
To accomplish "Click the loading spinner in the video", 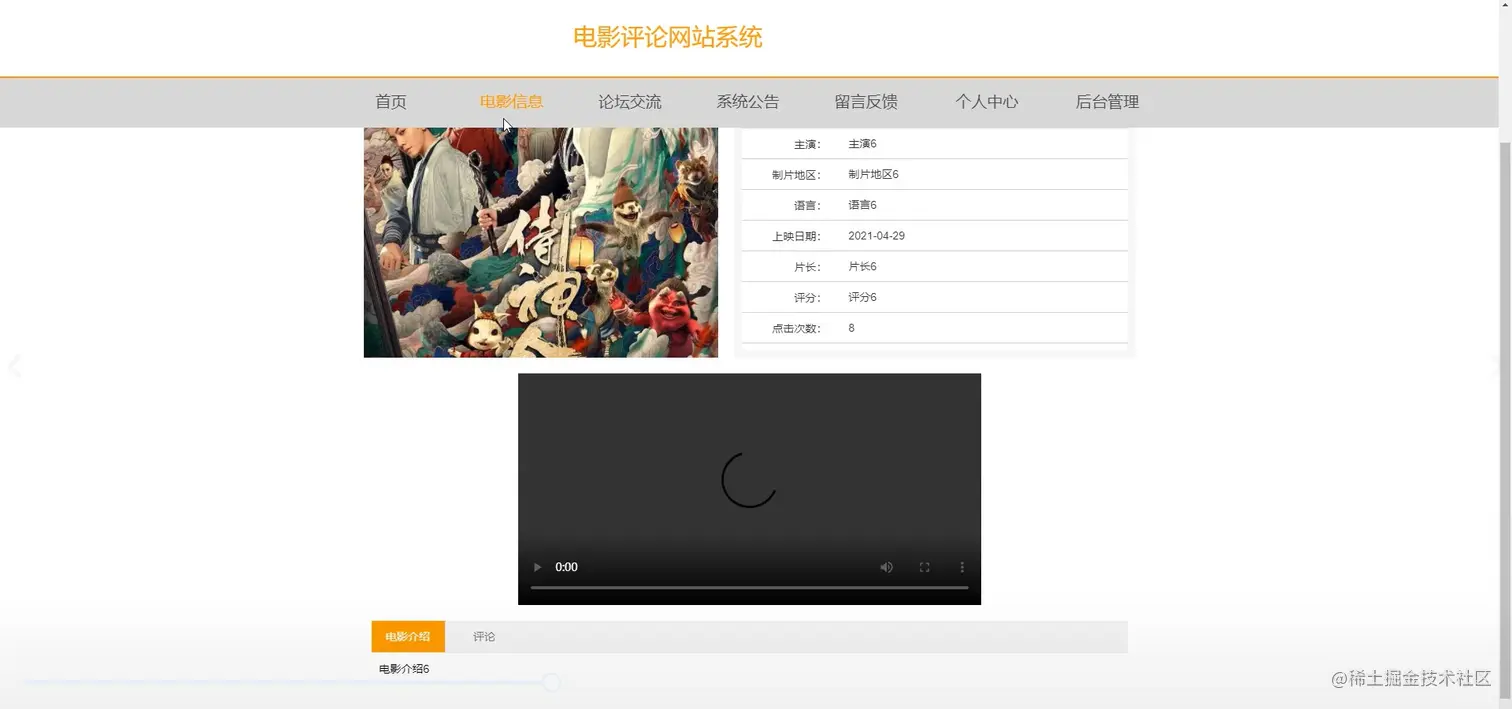I will pyautogui.click(x=749, y=479).
